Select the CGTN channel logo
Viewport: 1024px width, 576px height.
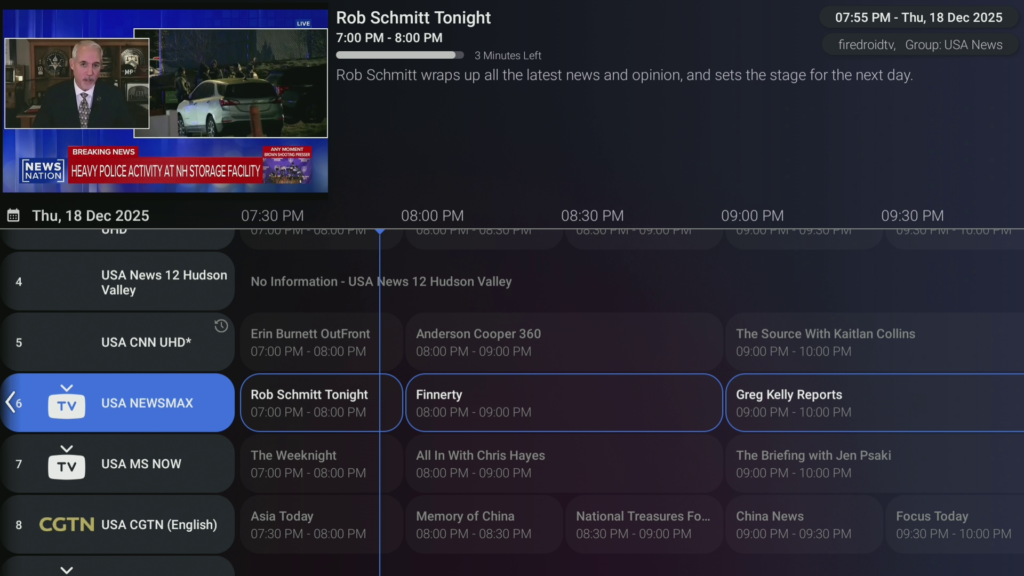point(67,524)
